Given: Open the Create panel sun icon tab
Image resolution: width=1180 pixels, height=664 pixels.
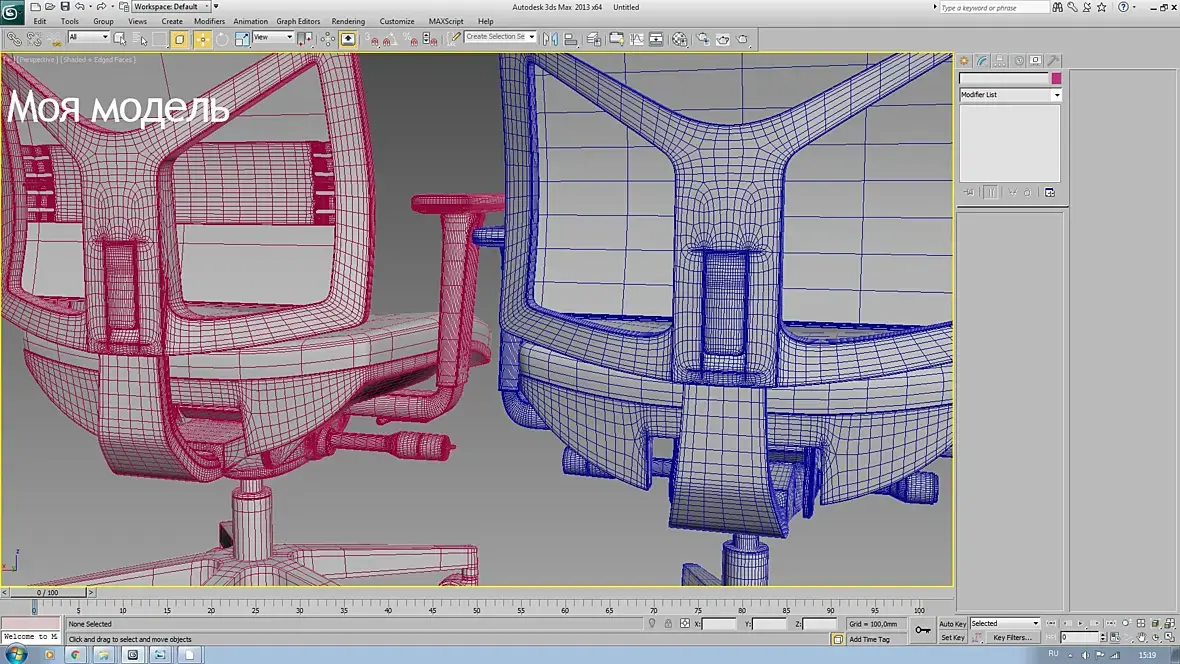Looking at the screenshot, I should 964,60.
